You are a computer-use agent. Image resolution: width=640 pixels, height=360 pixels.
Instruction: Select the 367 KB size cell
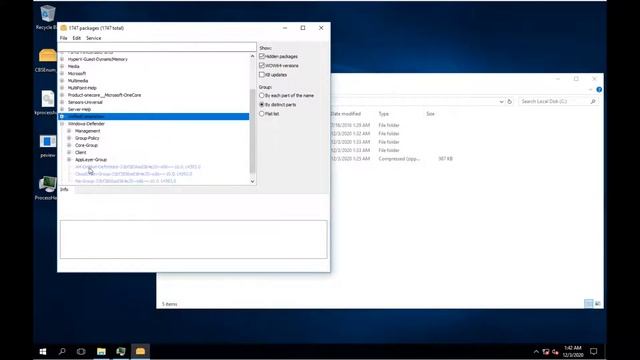445,159
